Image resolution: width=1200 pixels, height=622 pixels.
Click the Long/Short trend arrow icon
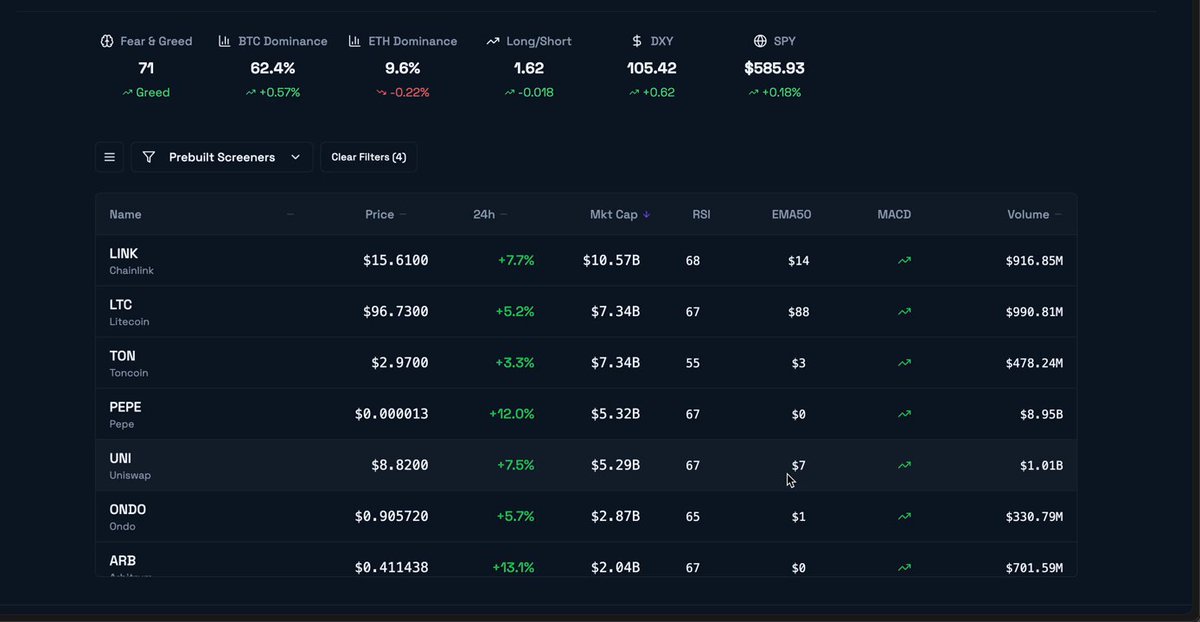point(493,41)
